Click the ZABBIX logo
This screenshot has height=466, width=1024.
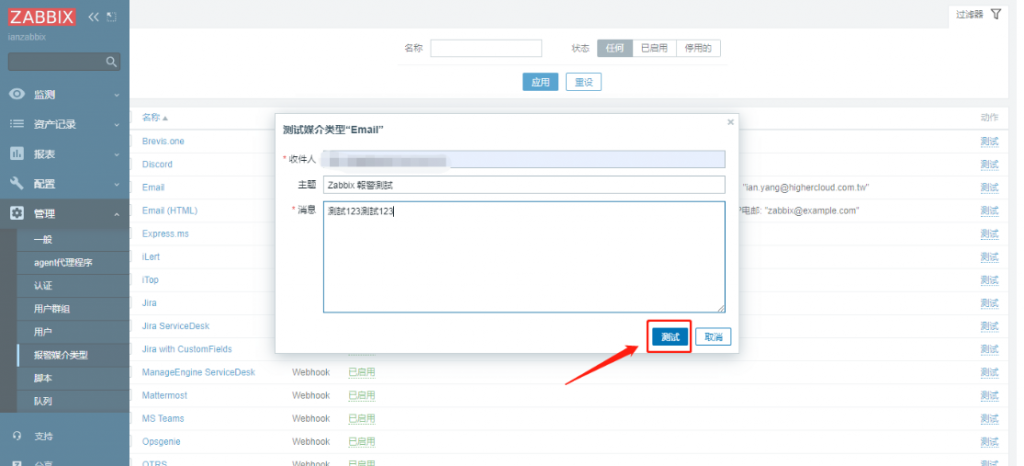click(x=42, y=17)
